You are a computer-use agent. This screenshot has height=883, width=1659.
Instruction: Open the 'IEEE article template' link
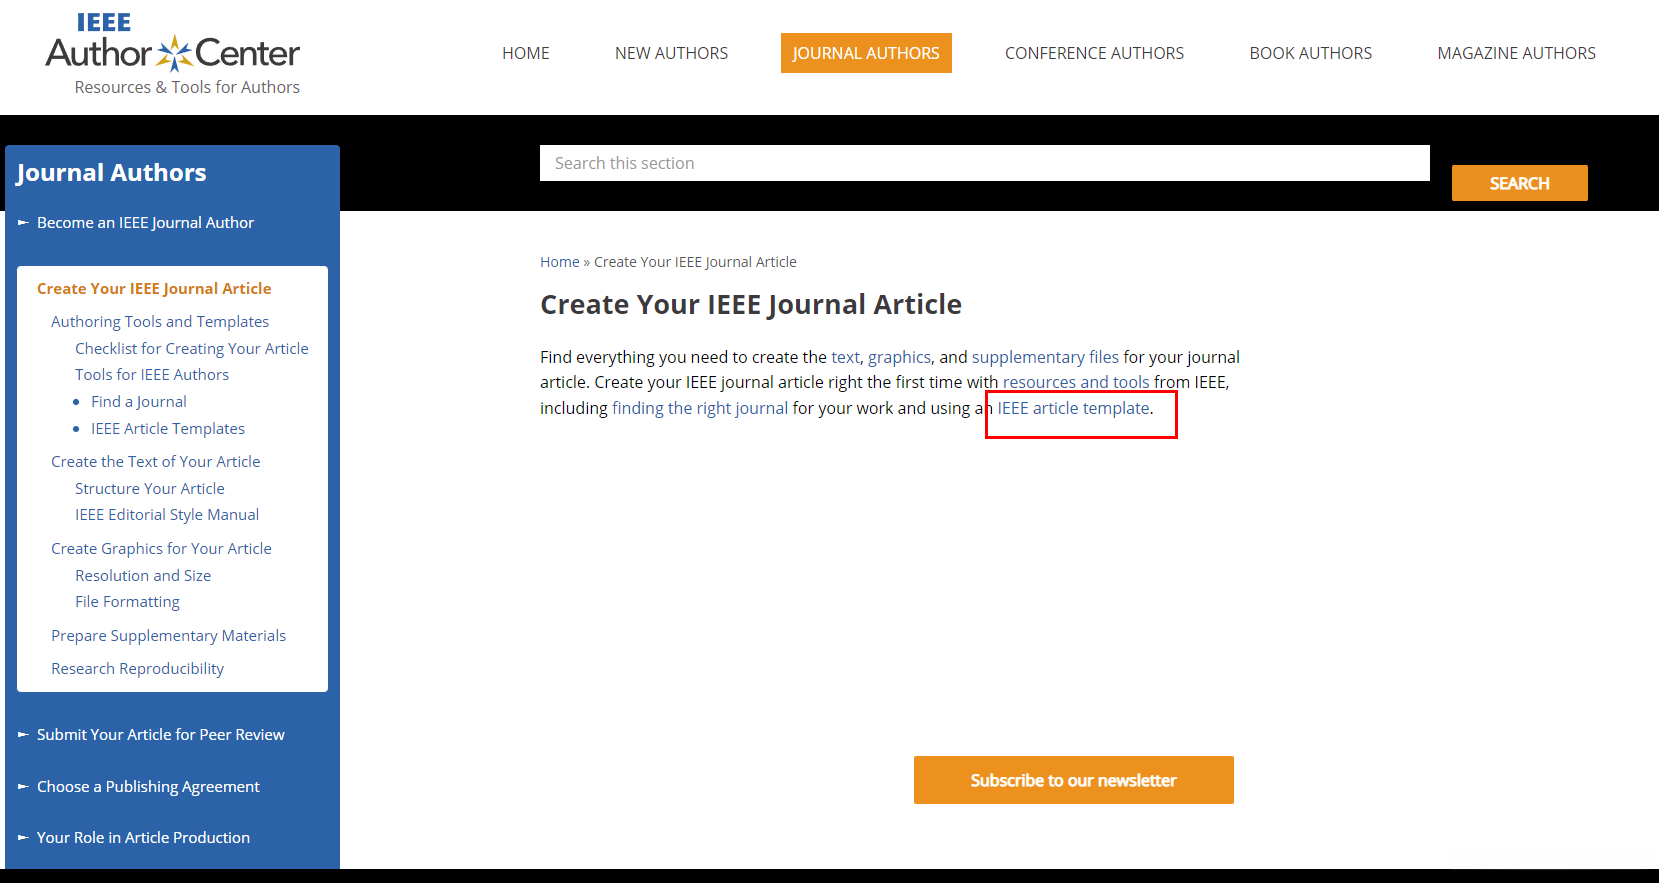click(1073, 408)
